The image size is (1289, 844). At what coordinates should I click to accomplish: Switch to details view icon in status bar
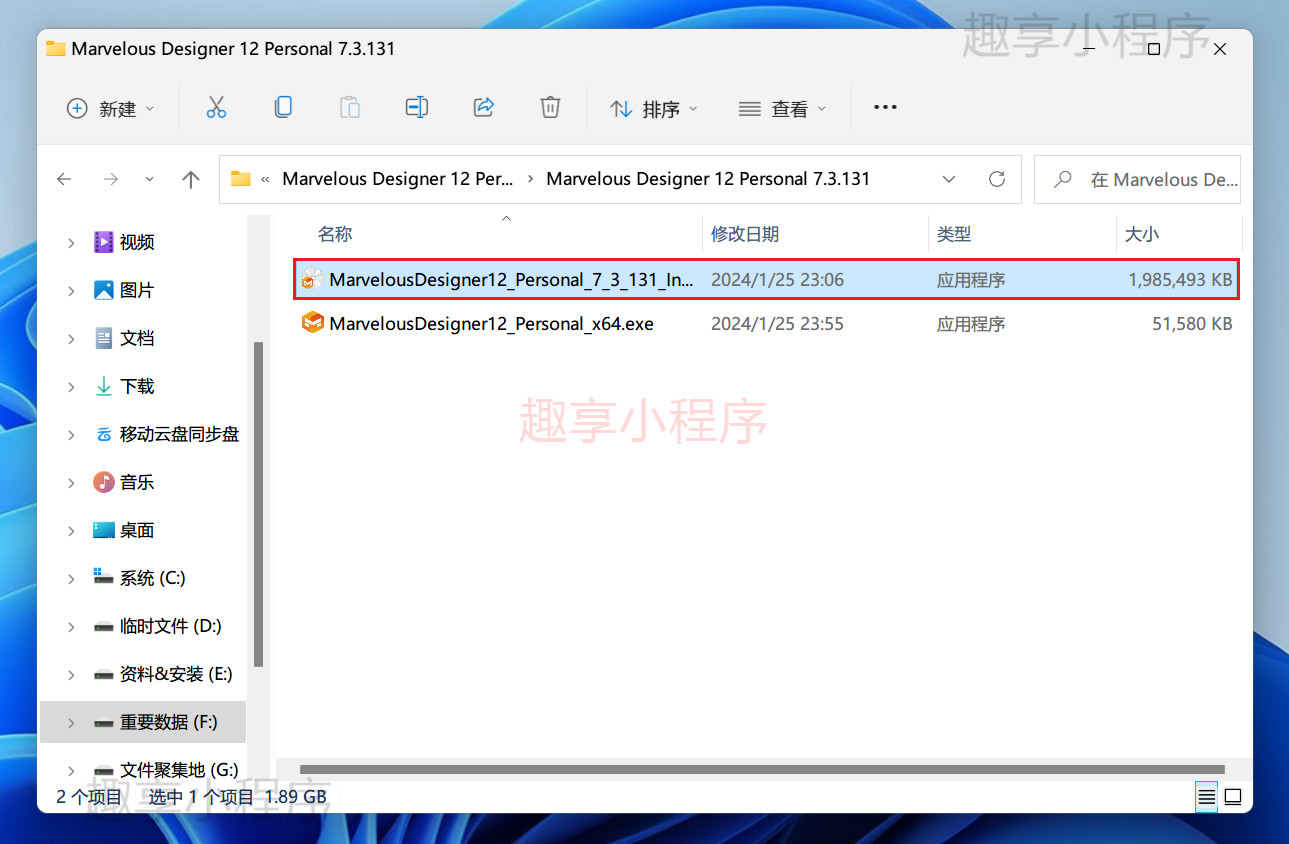[1207, 797]
